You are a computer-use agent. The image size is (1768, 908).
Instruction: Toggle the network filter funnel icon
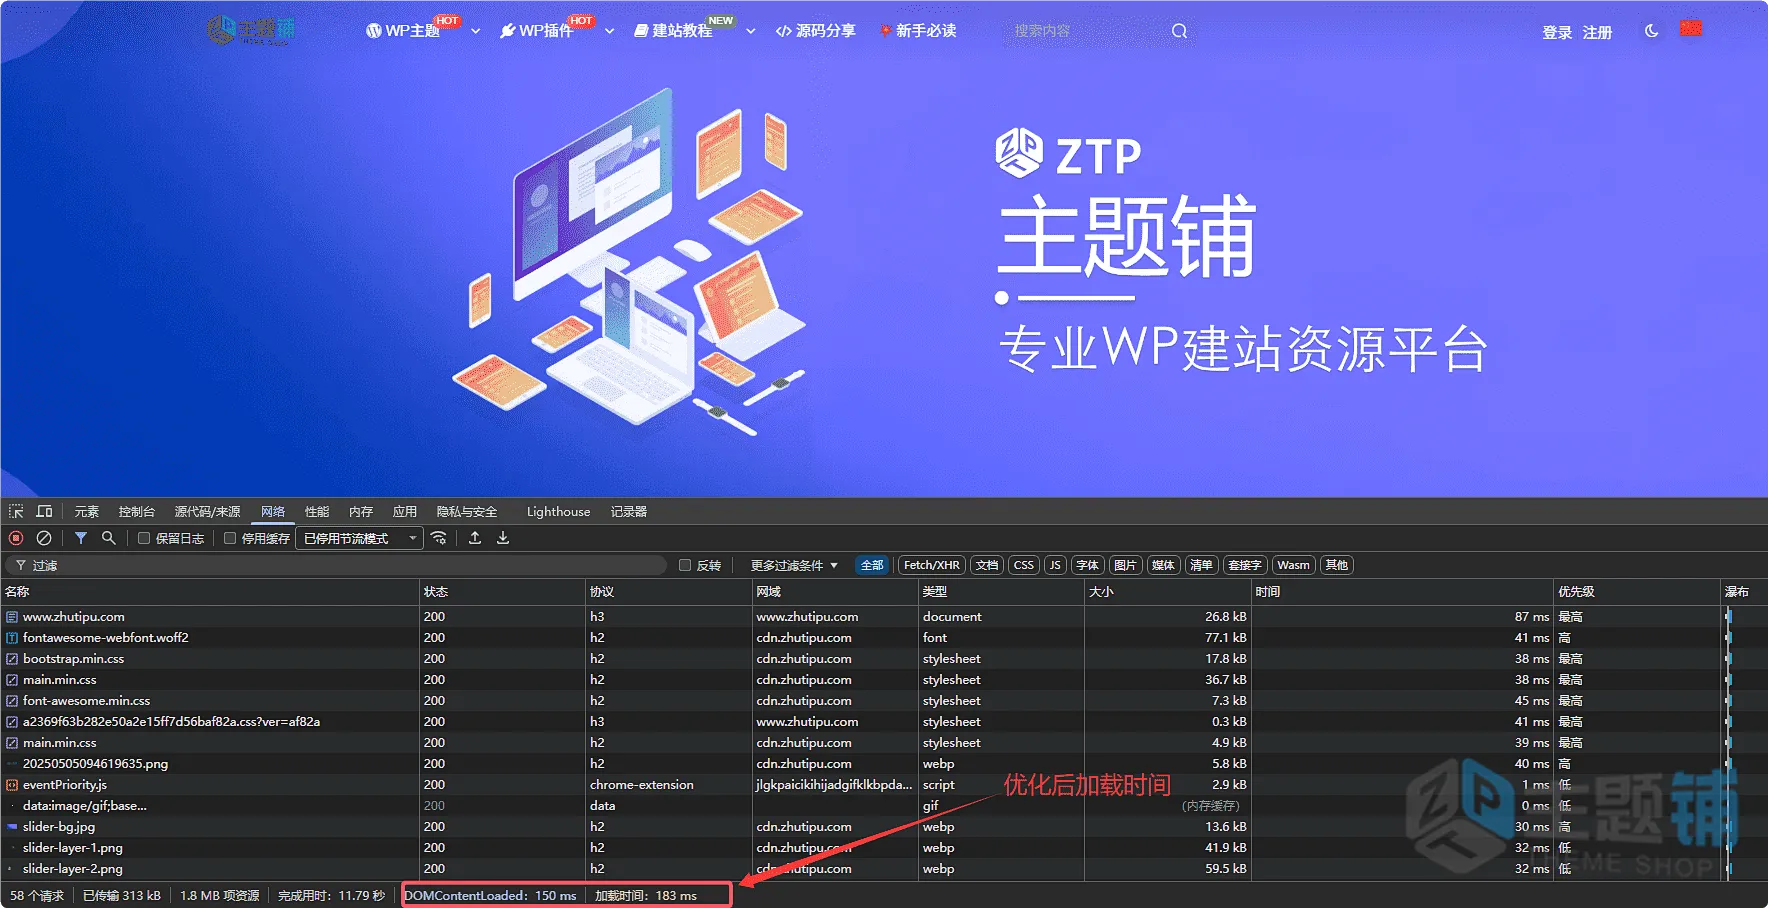tap(81, 538)
